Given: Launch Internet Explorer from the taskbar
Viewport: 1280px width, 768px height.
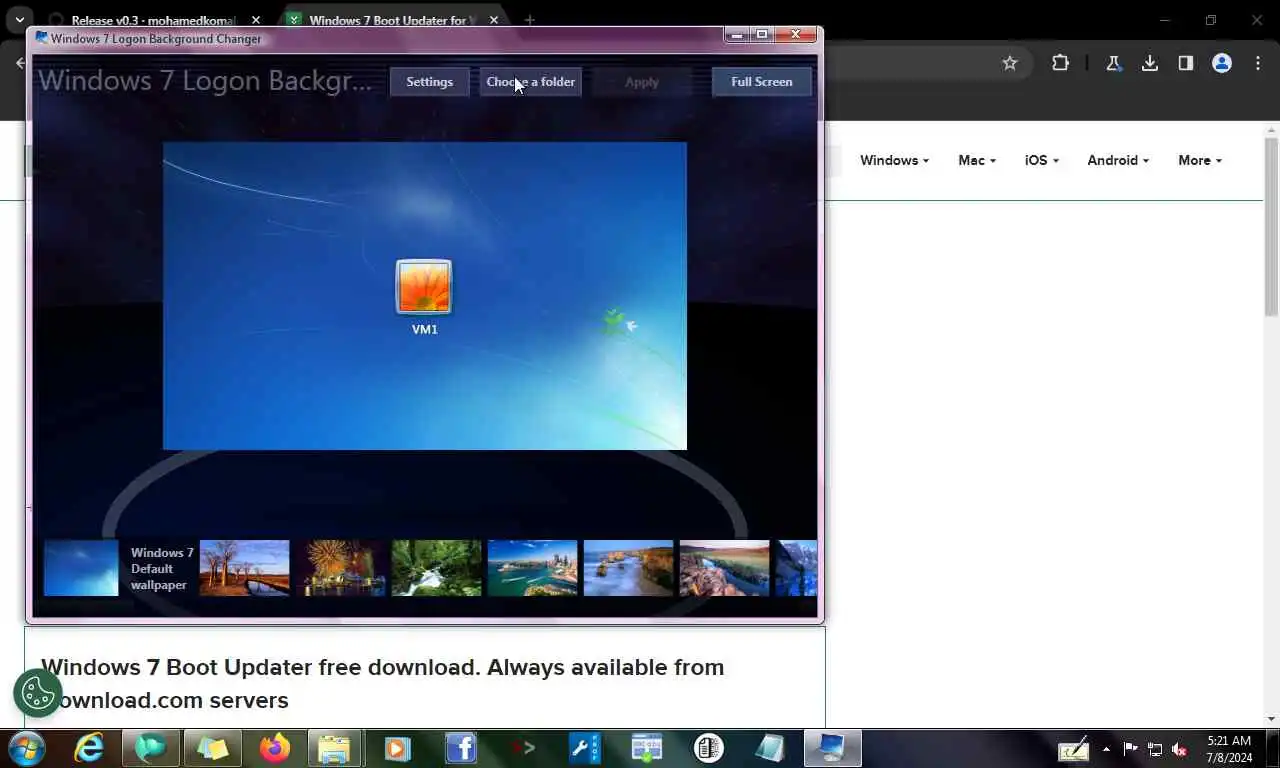Looking at the screenshot, I should click(90, 748).
